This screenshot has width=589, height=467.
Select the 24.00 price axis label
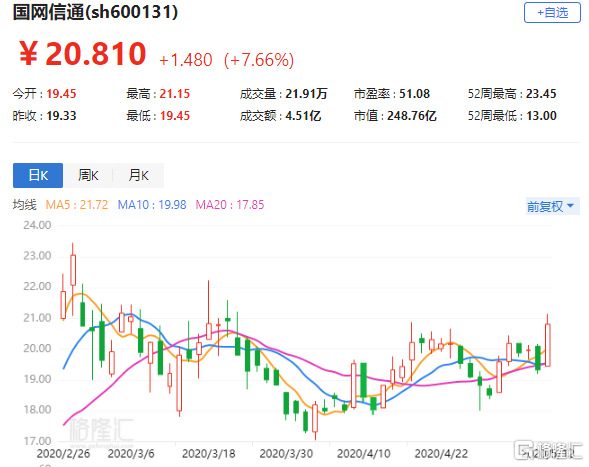click(x=37, y=225)
